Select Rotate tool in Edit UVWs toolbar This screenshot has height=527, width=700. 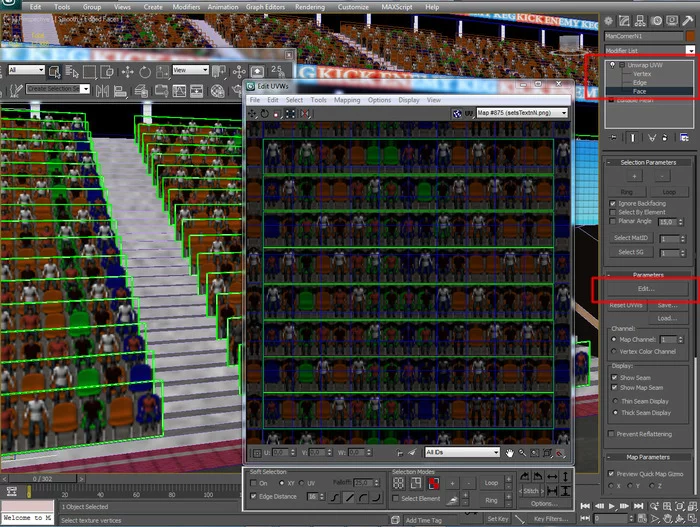click(x=265, y=114)
